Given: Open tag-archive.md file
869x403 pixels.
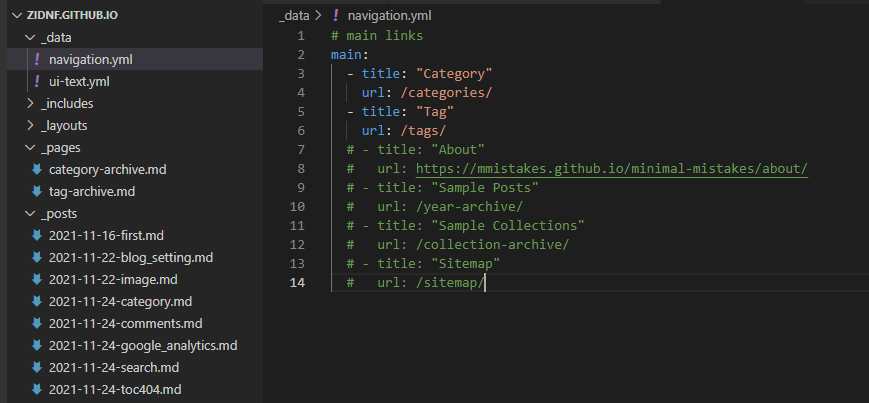Looking at the screenshot, I should 92,192.
